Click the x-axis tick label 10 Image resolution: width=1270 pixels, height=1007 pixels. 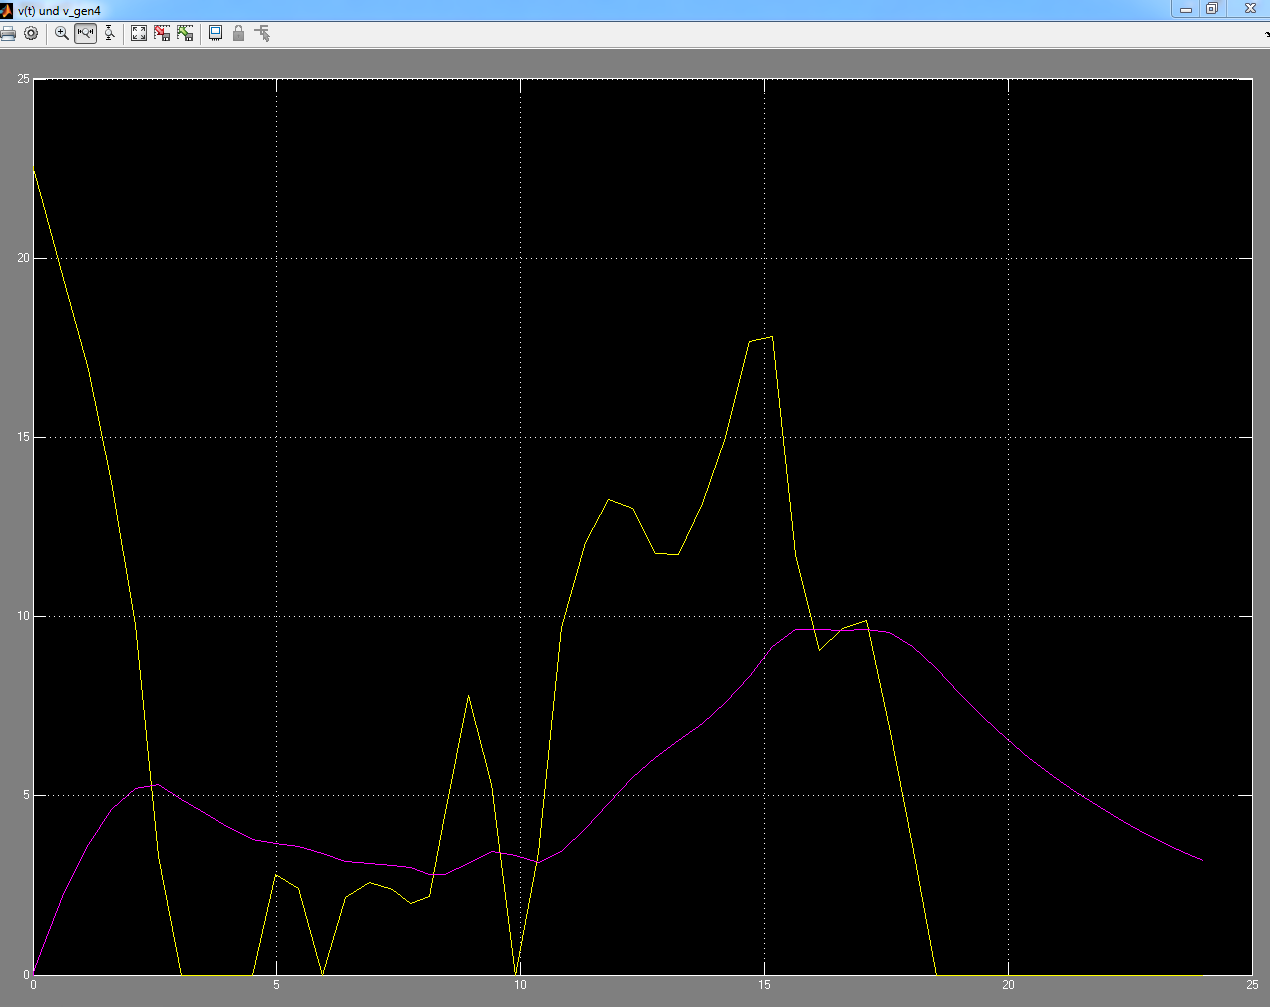[x=520, y=985]
